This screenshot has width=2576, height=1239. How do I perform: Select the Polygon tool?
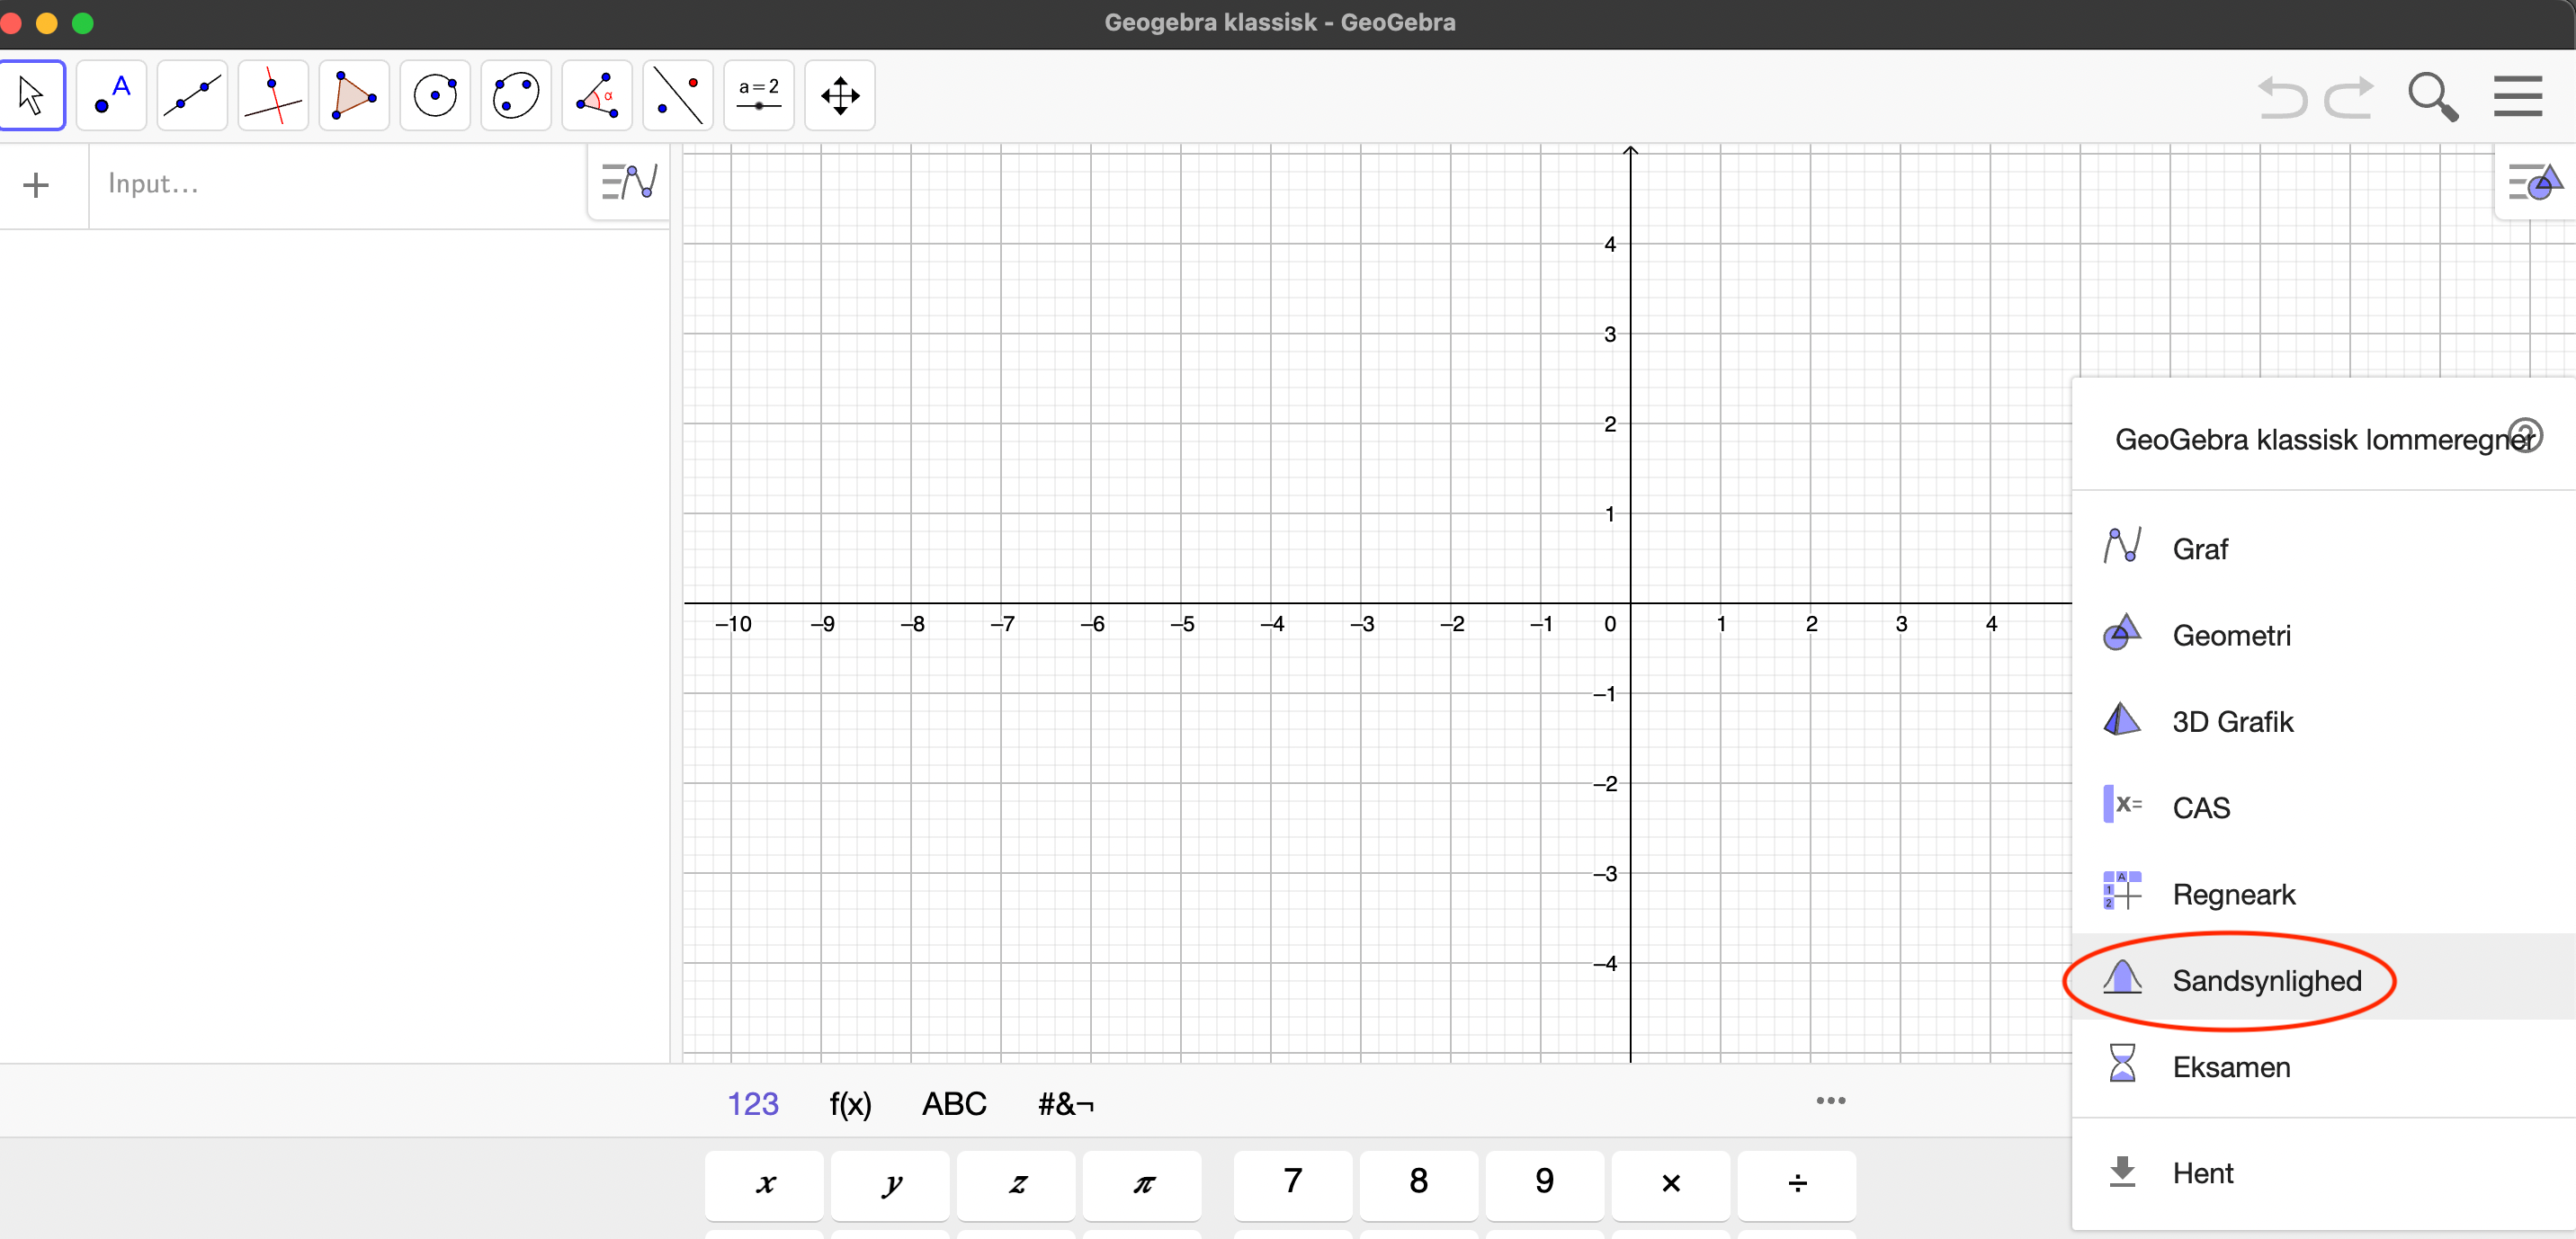coord(354,96)
